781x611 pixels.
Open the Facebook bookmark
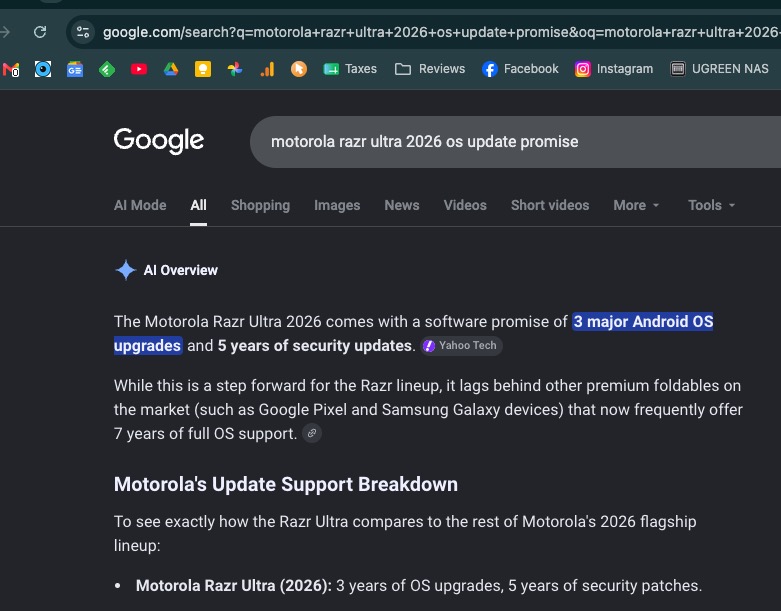tap(520, 69)
